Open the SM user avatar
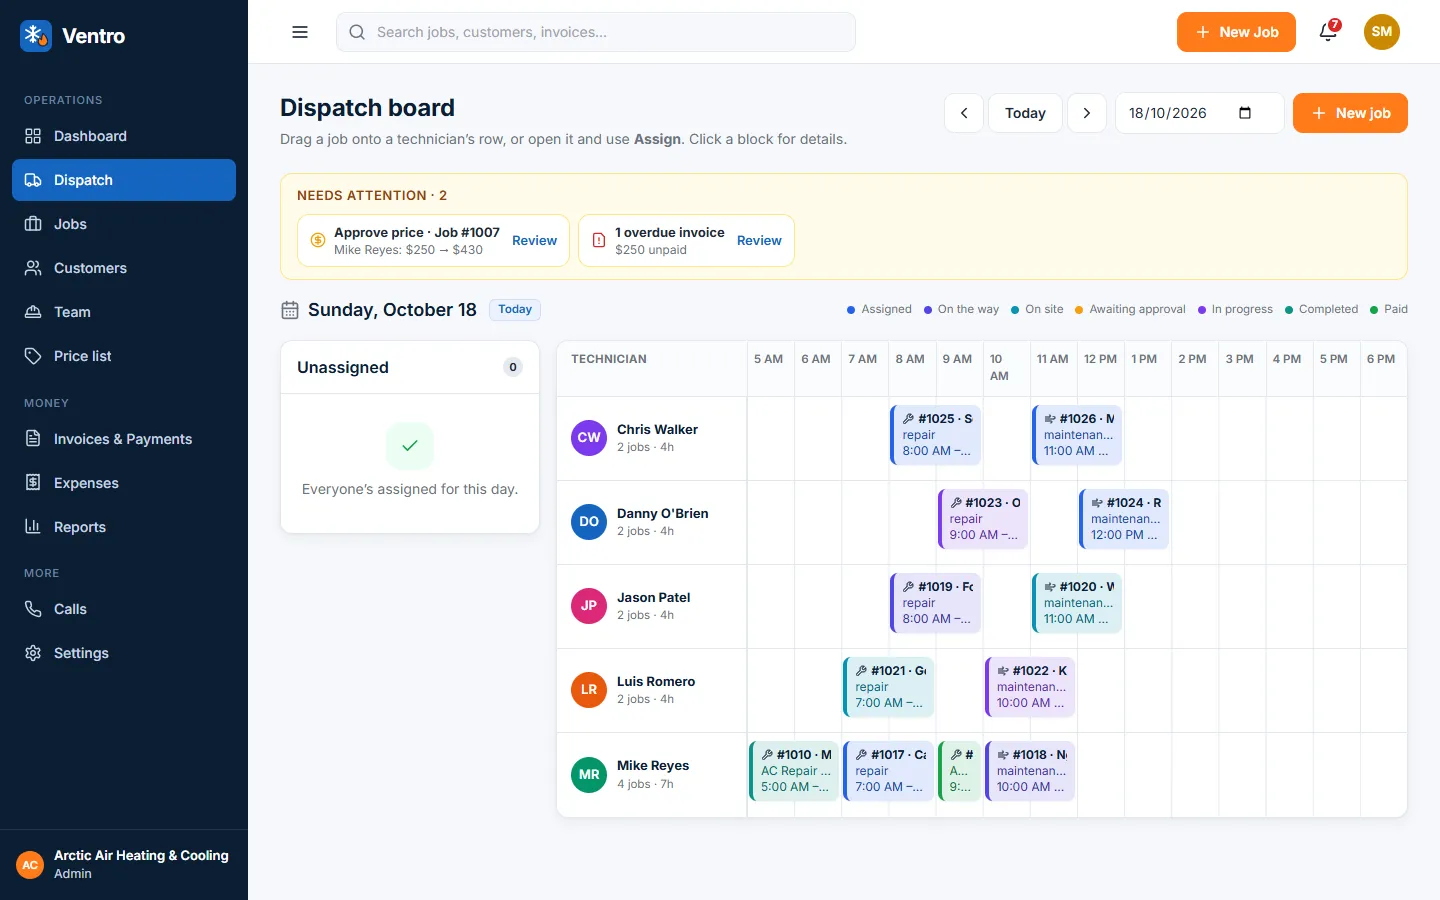Viewport: 1440px width, 900px height. coord(1382,32)
